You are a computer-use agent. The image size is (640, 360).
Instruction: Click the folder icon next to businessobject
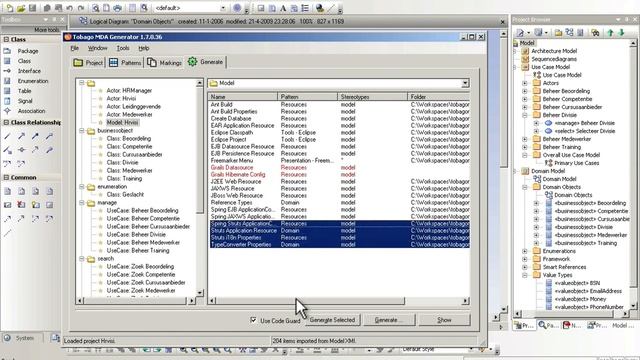click(91, 131)
